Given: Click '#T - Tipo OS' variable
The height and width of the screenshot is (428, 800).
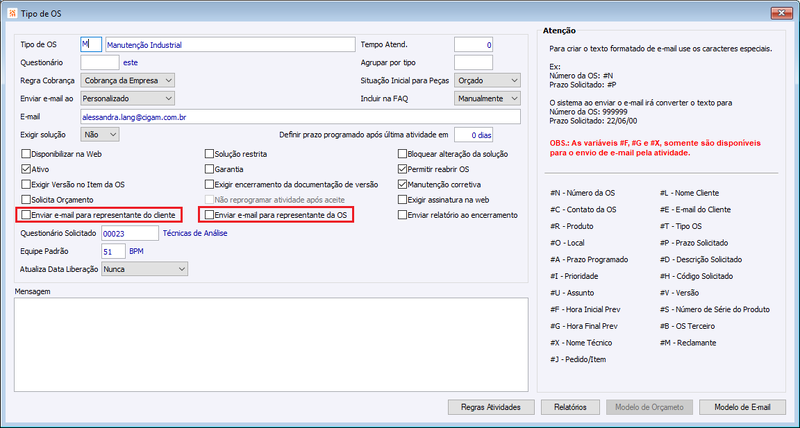Looking at the screenshot, I should coord(681,226).
